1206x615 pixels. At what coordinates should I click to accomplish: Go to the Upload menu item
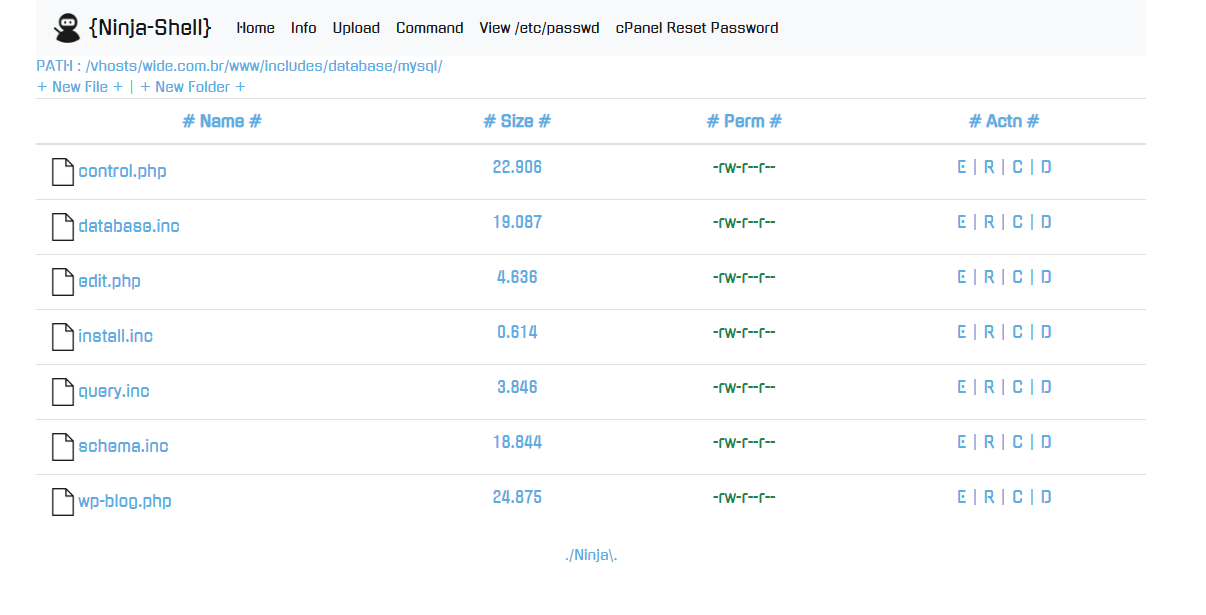pos(356,28)
